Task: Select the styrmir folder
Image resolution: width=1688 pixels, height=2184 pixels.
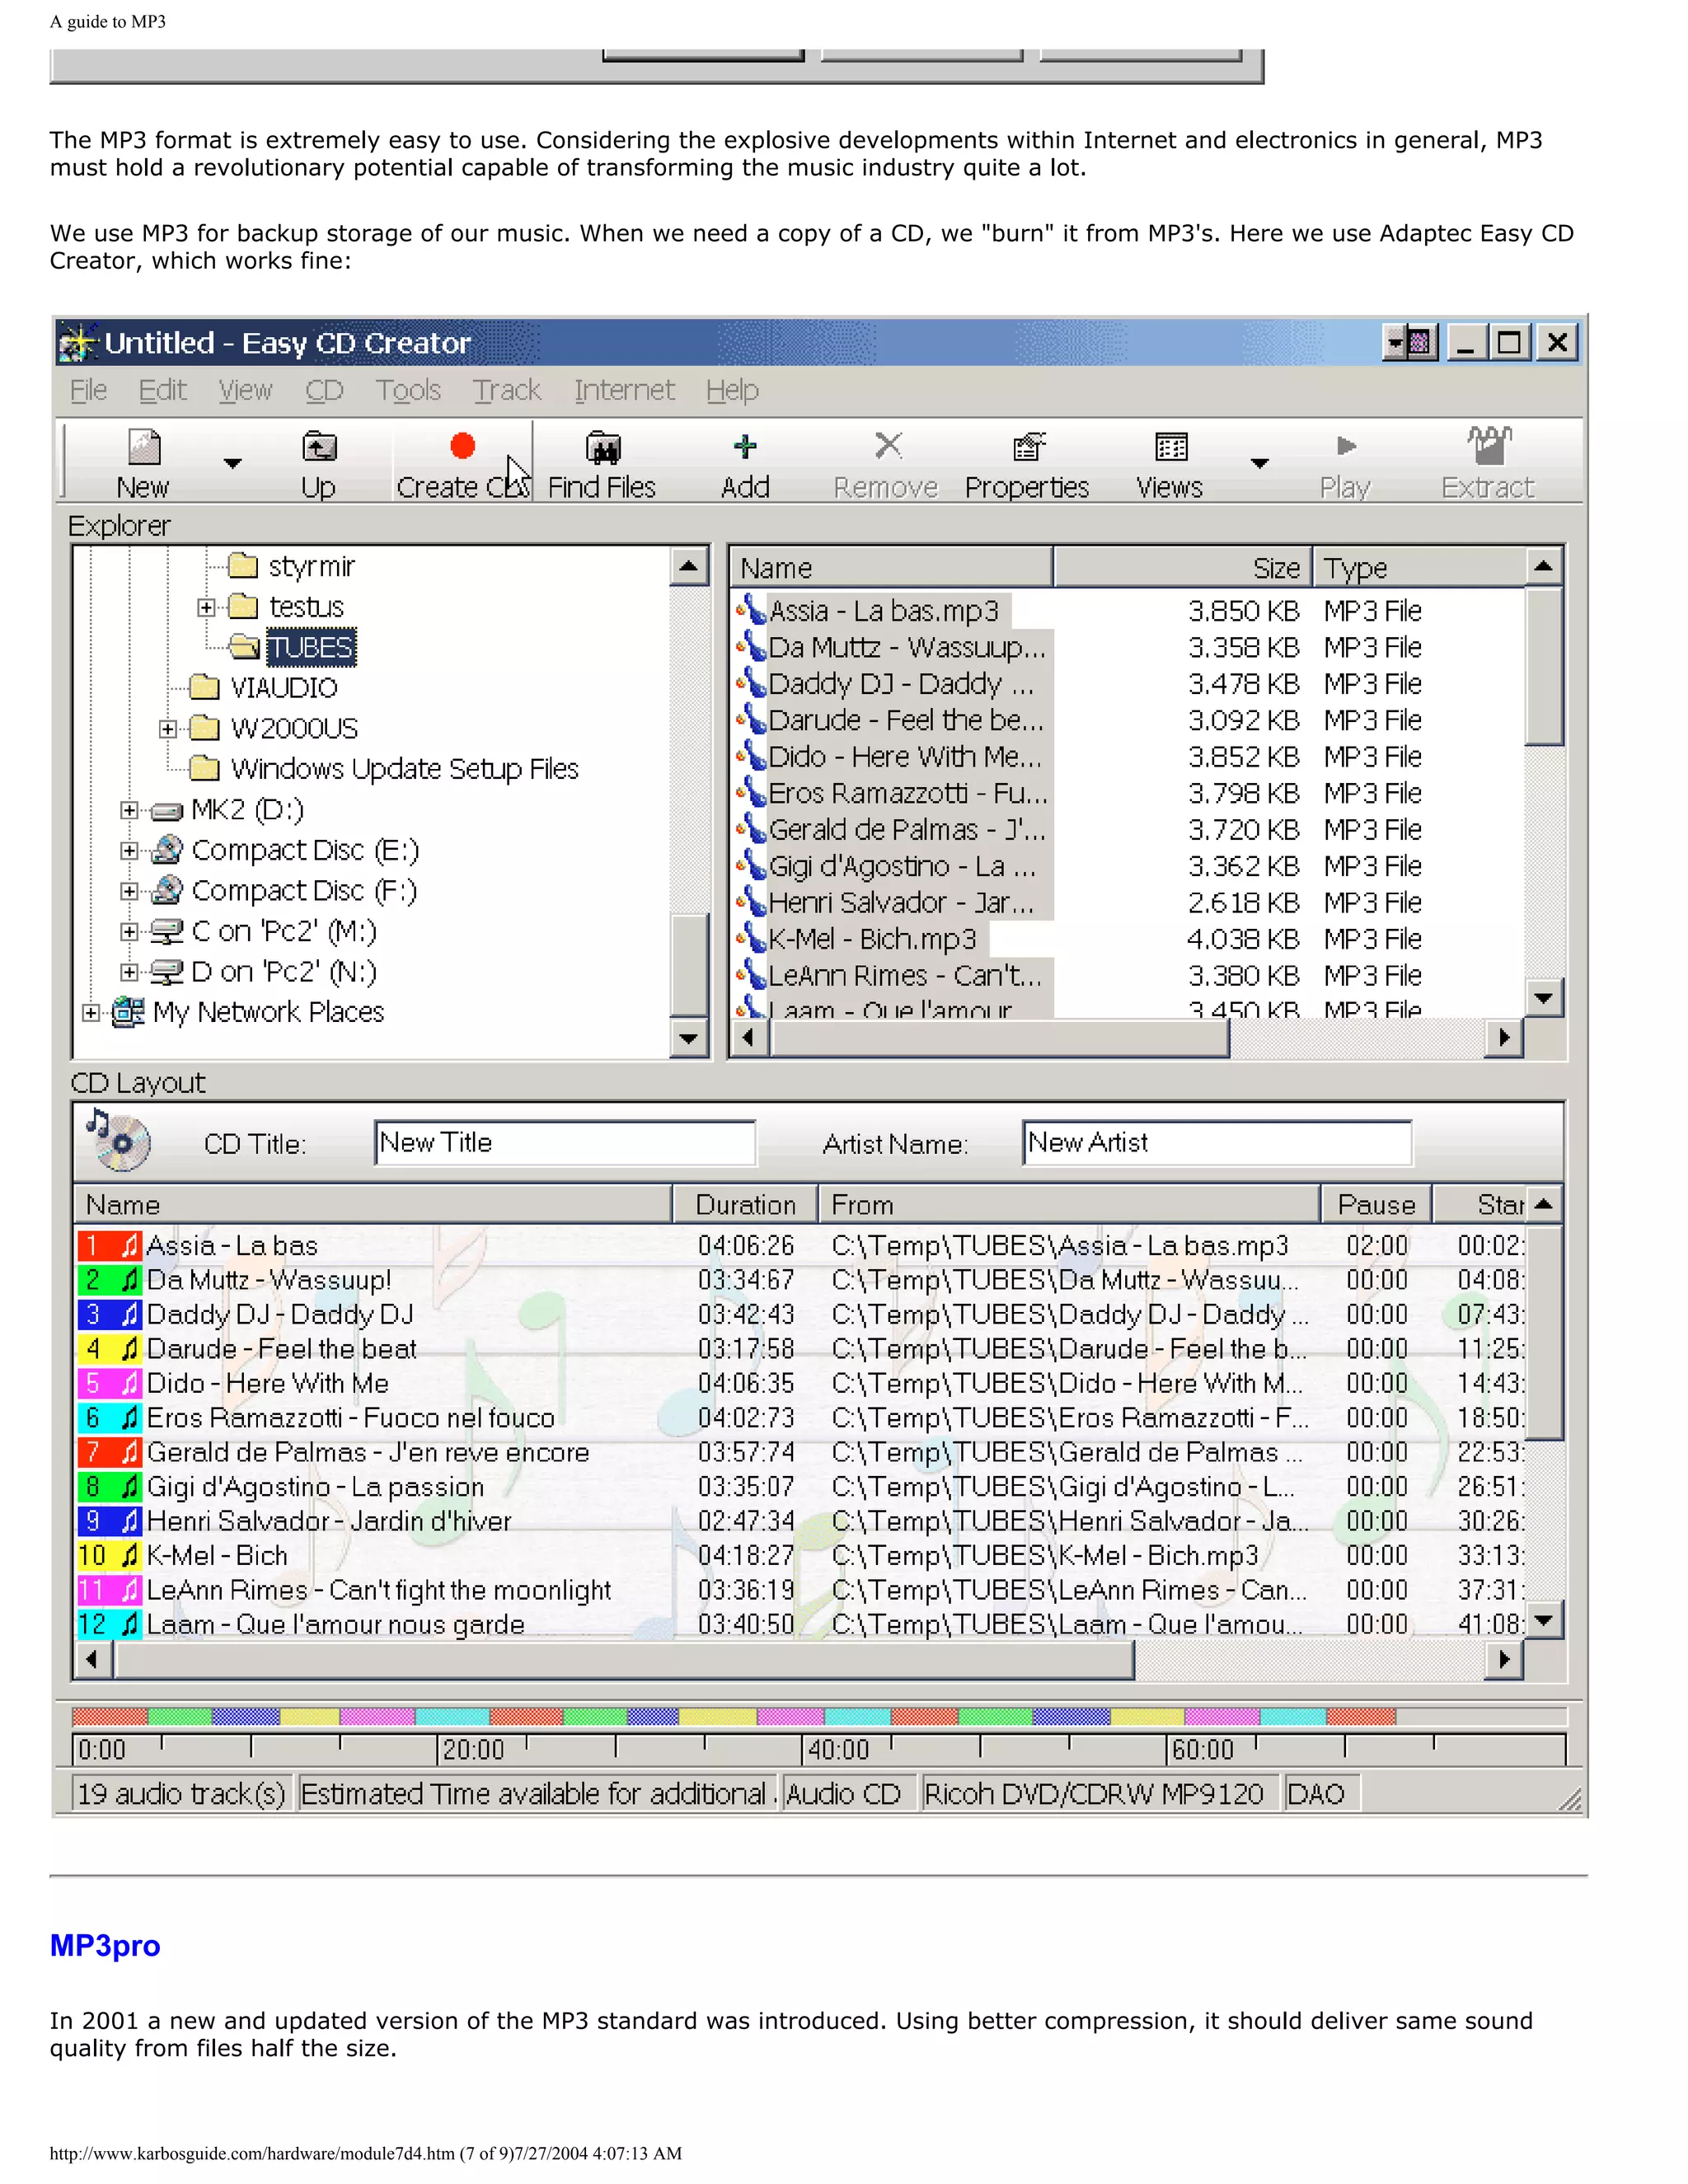Action: 311,567
